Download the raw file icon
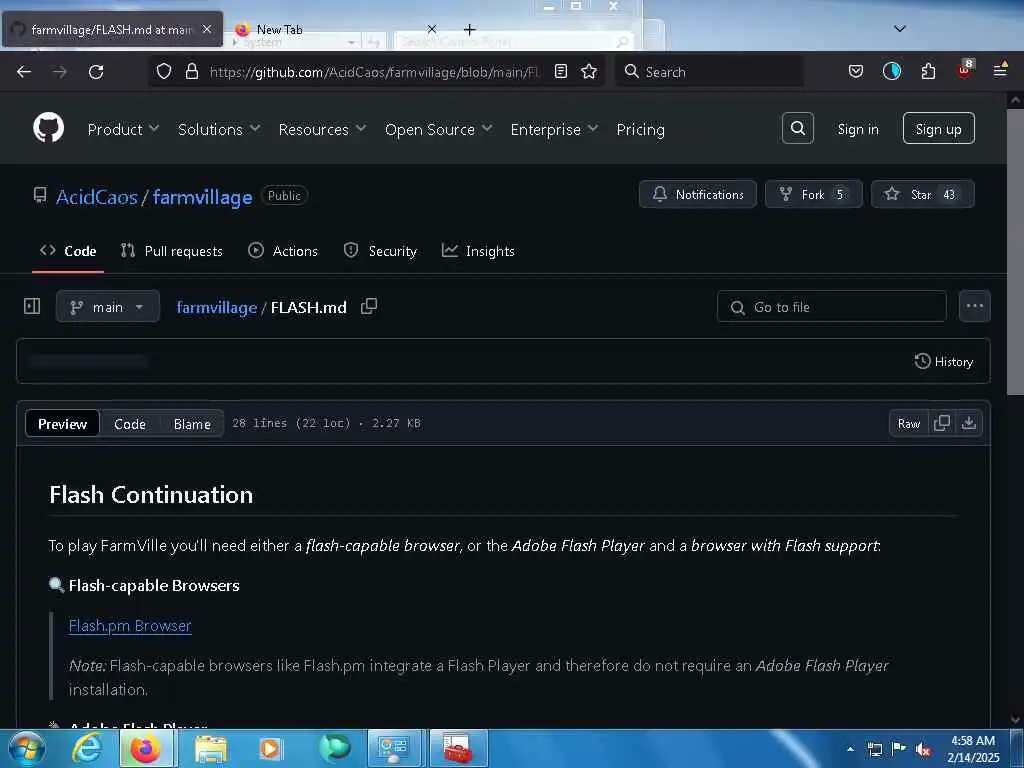1024x768 pixels. tap(969, 423)
